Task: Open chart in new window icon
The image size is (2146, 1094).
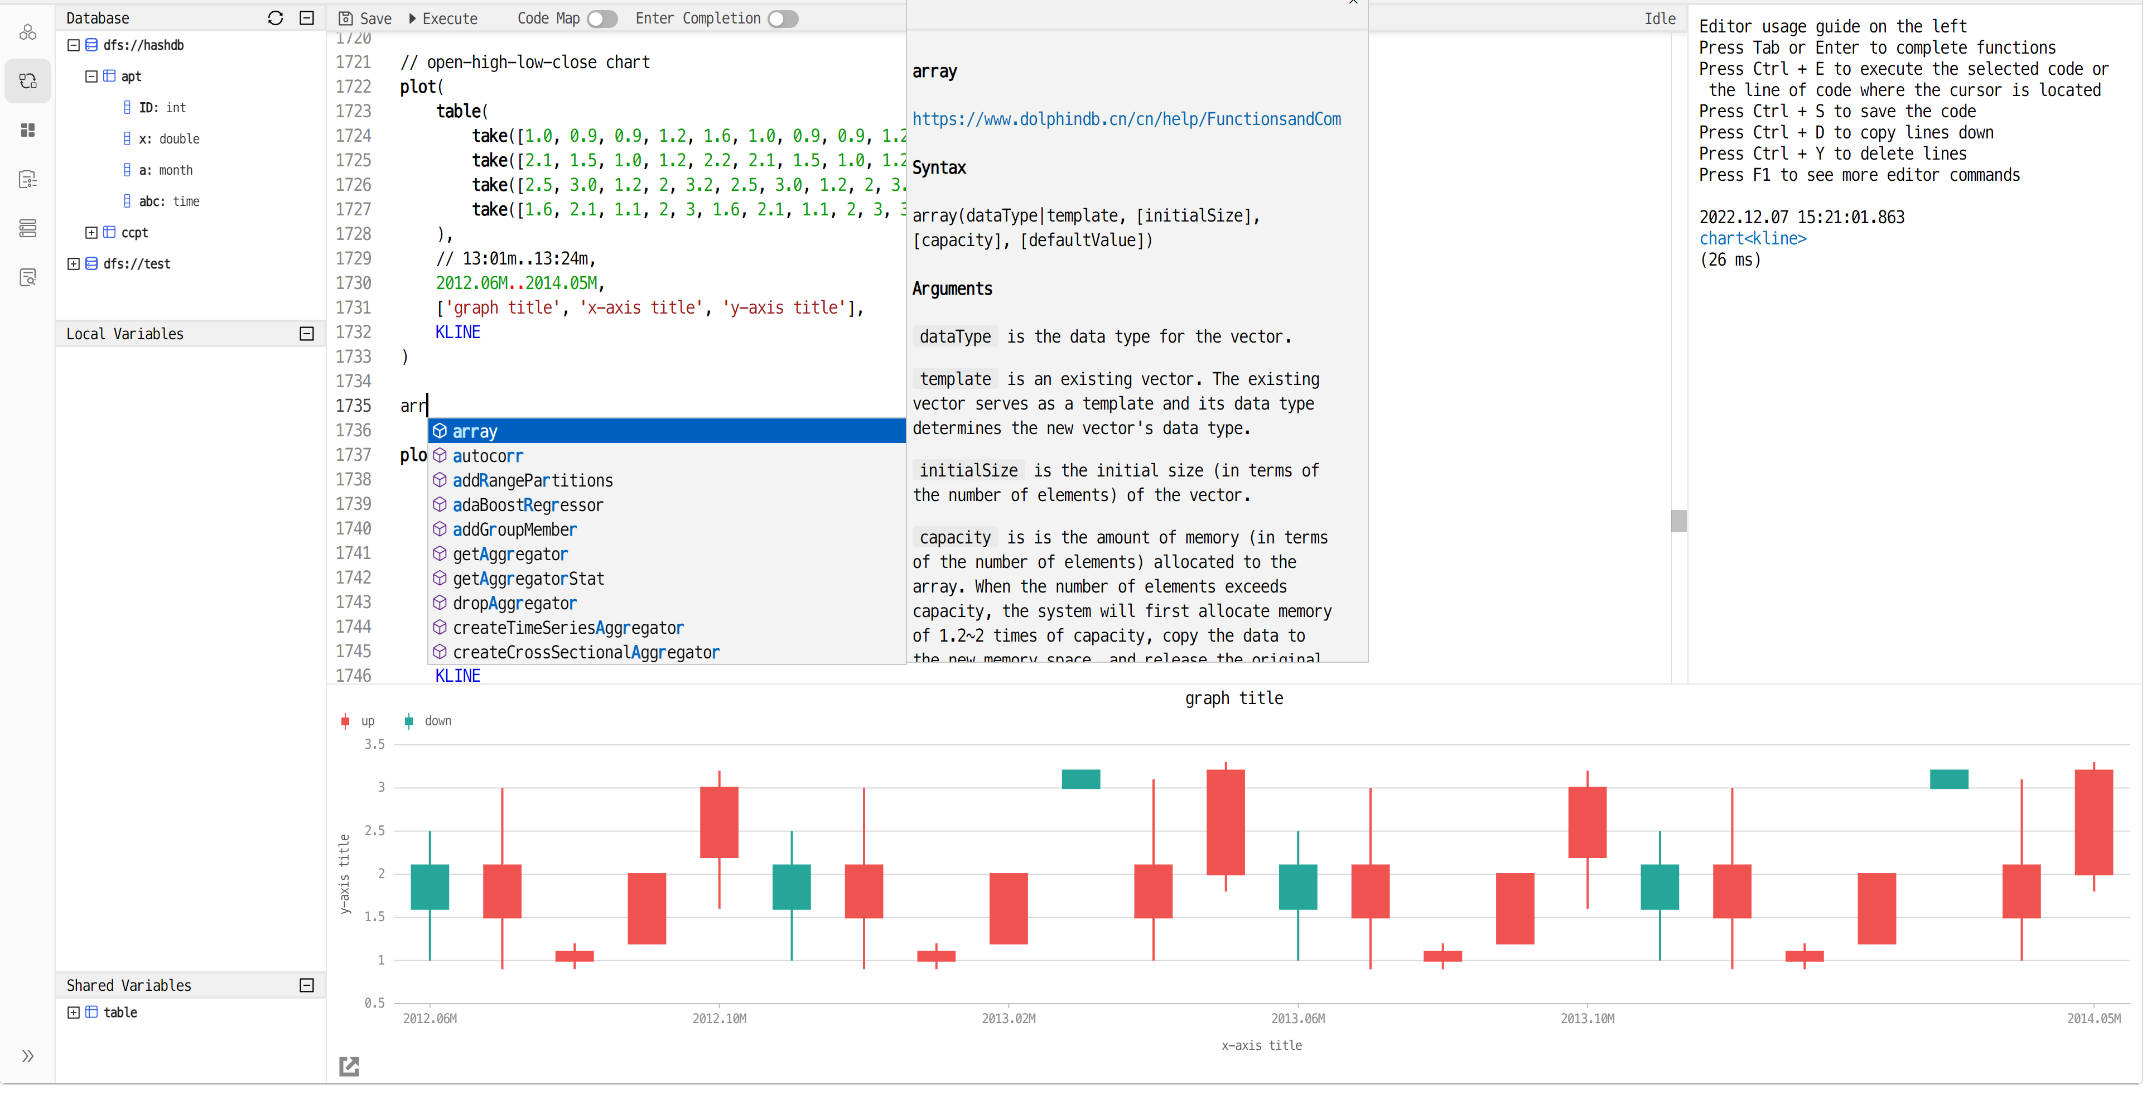Action: [349, 1066]
